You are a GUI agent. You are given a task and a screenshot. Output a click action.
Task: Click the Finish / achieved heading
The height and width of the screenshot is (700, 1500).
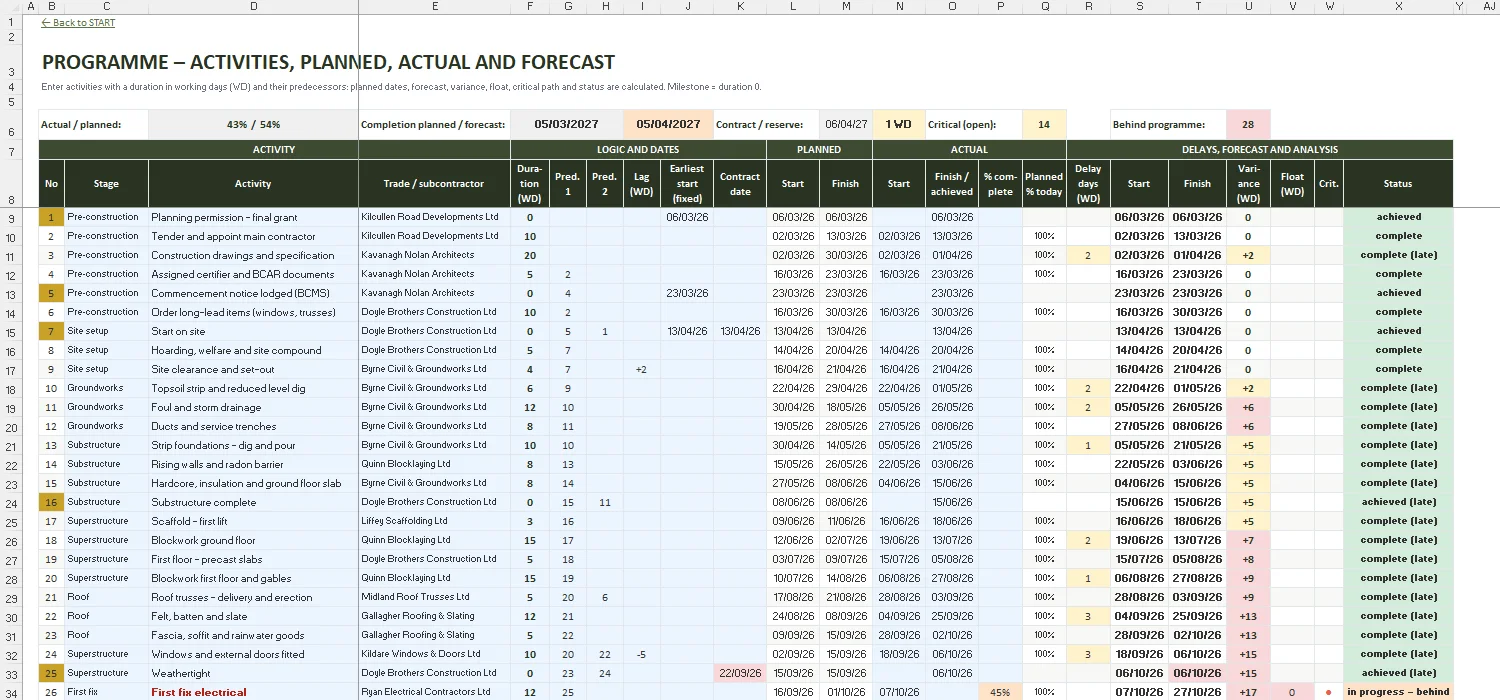tap(951, 184)
